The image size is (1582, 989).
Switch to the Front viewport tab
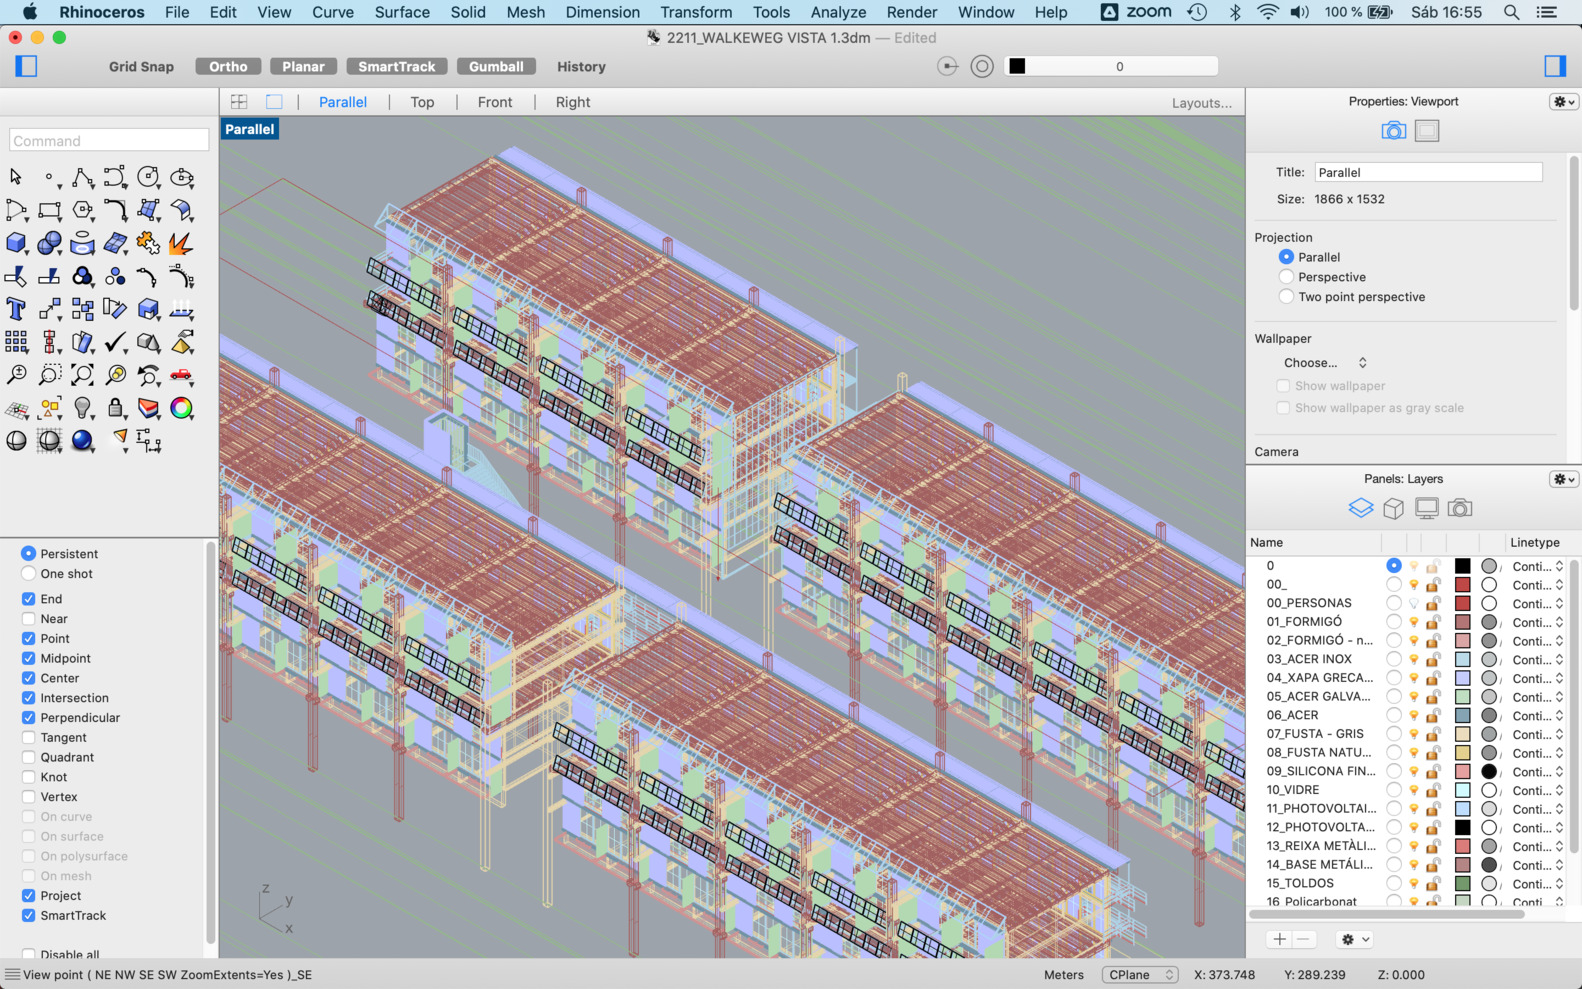tap(494, 102)
